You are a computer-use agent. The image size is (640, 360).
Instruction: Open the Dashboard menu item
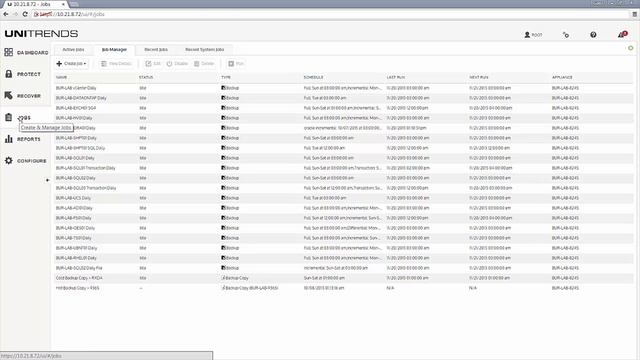point(33,53)
